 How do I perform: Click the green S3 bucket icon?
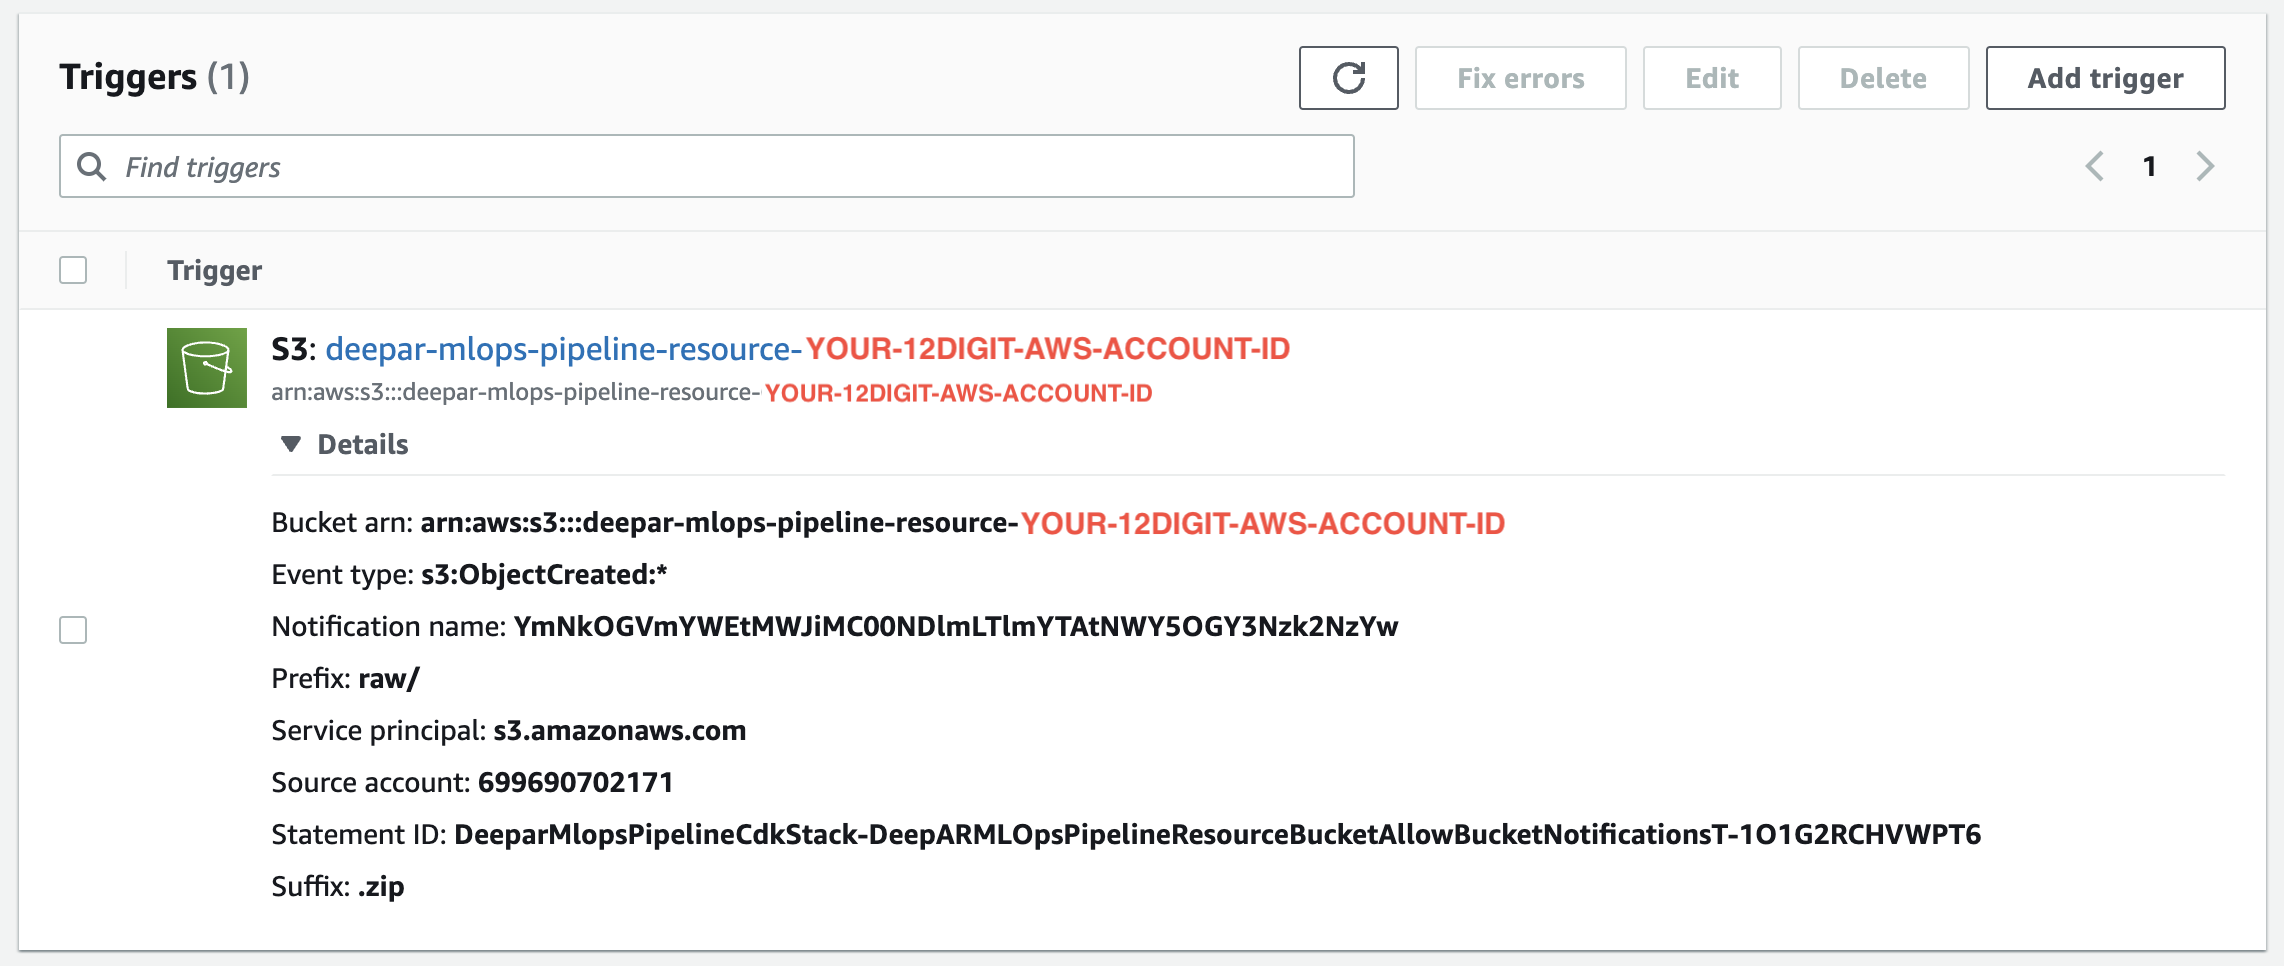pyautogui.click(x=207, y=368)
